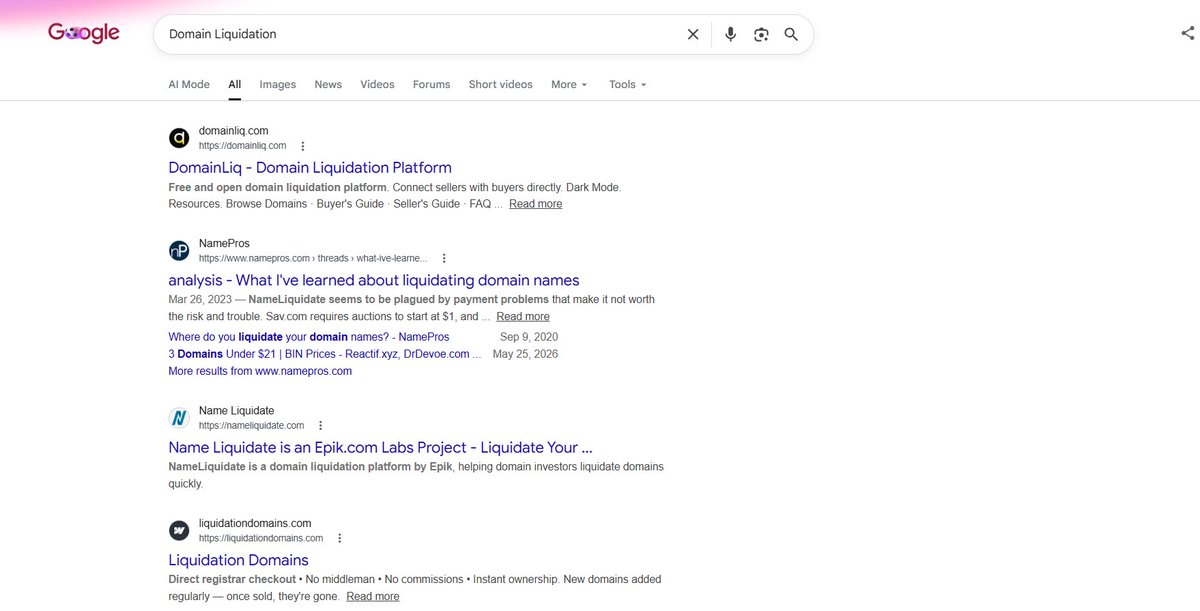Screen dimensions: 1200x611
Task: Click the domainliq.com site name
Action: [233, 131]
